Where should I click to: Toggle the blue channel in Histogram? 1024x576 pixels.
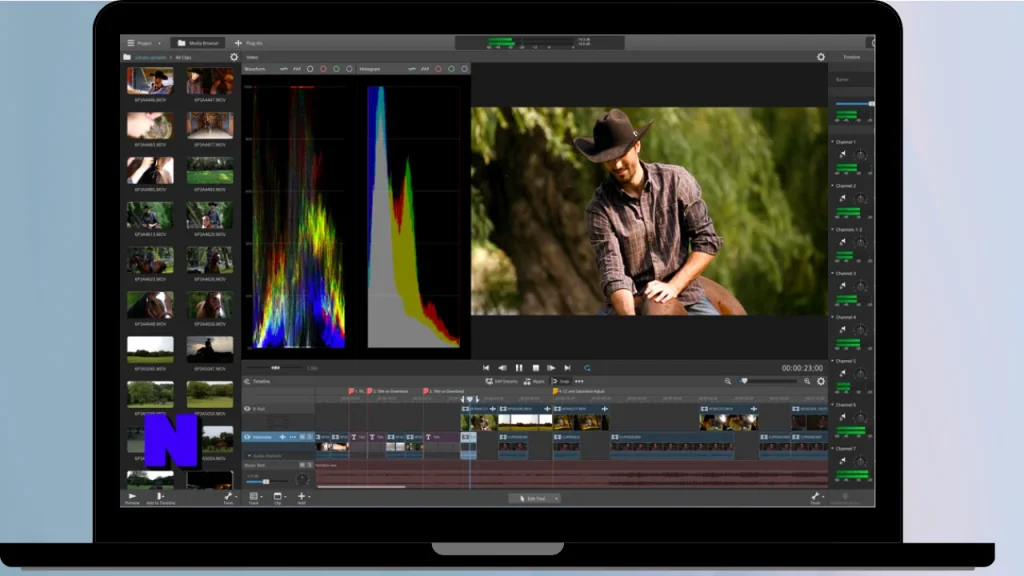(464, 69)
